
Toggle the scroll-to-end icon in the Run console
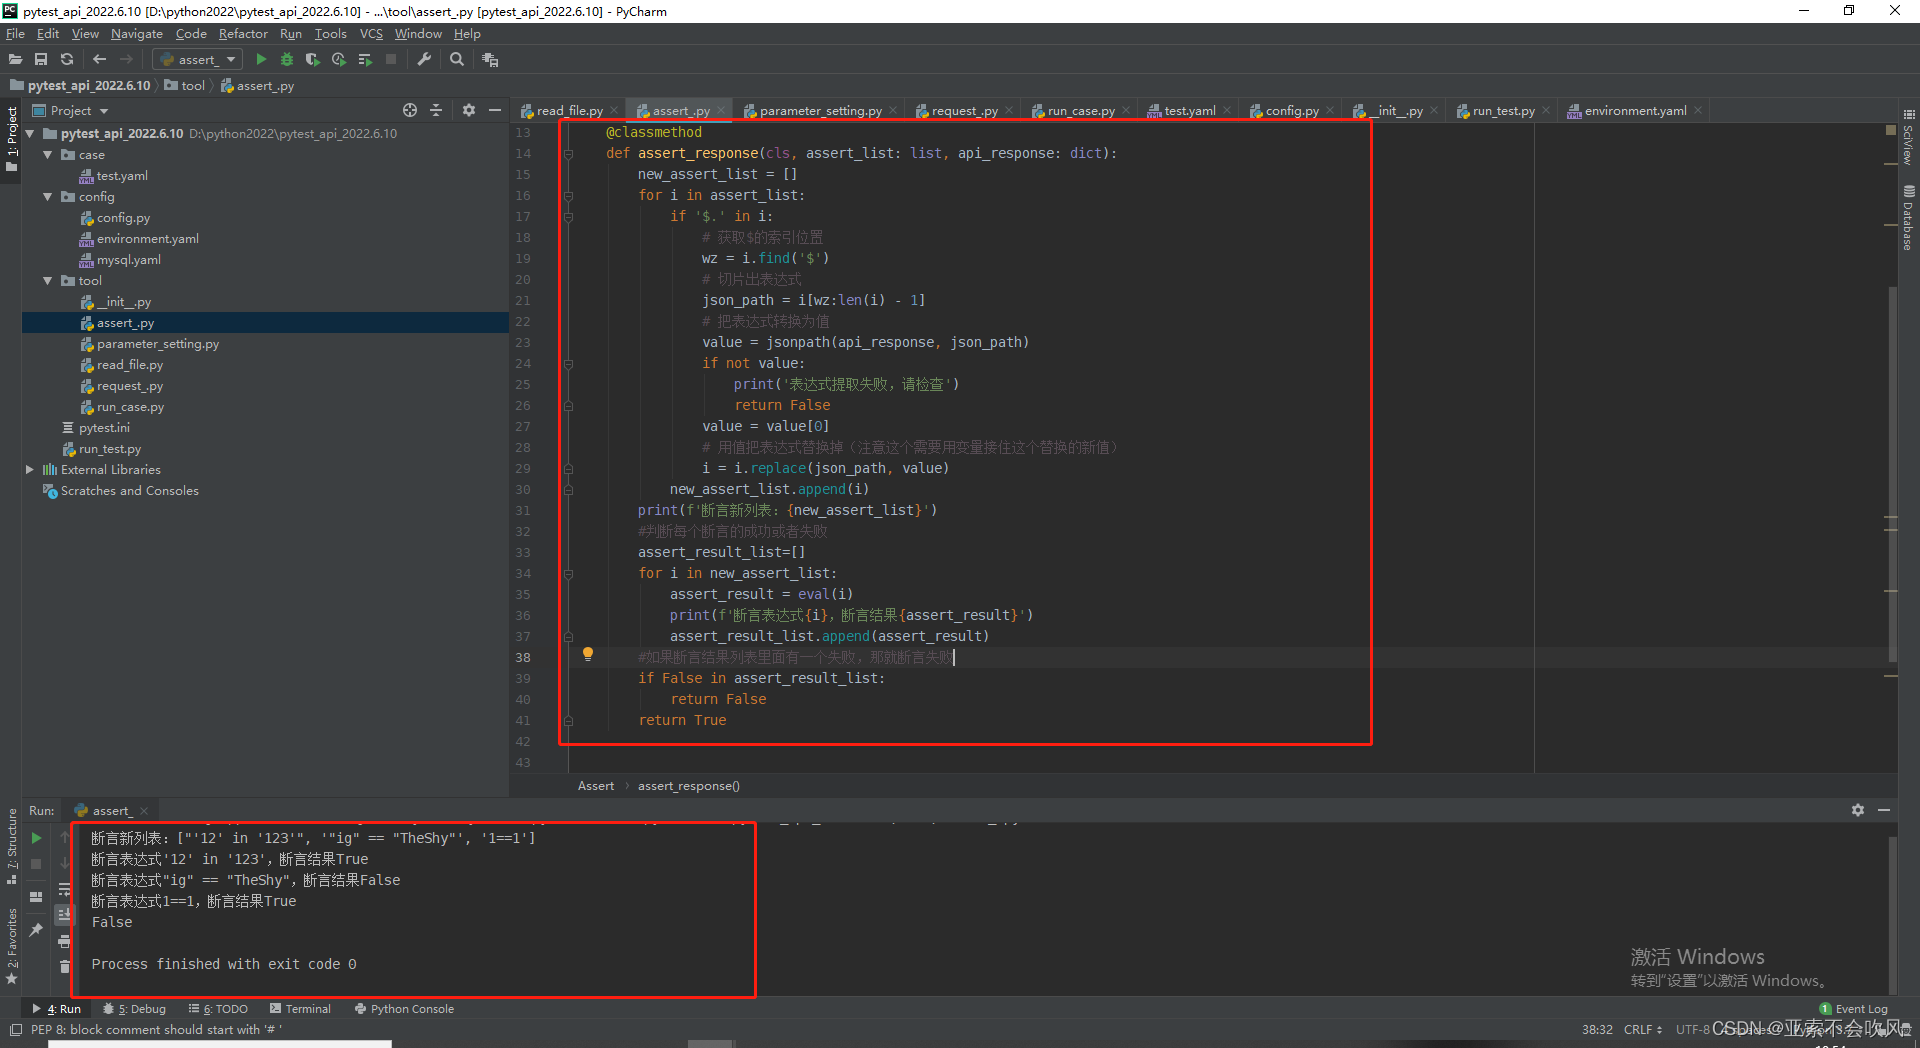click(64, 914)
